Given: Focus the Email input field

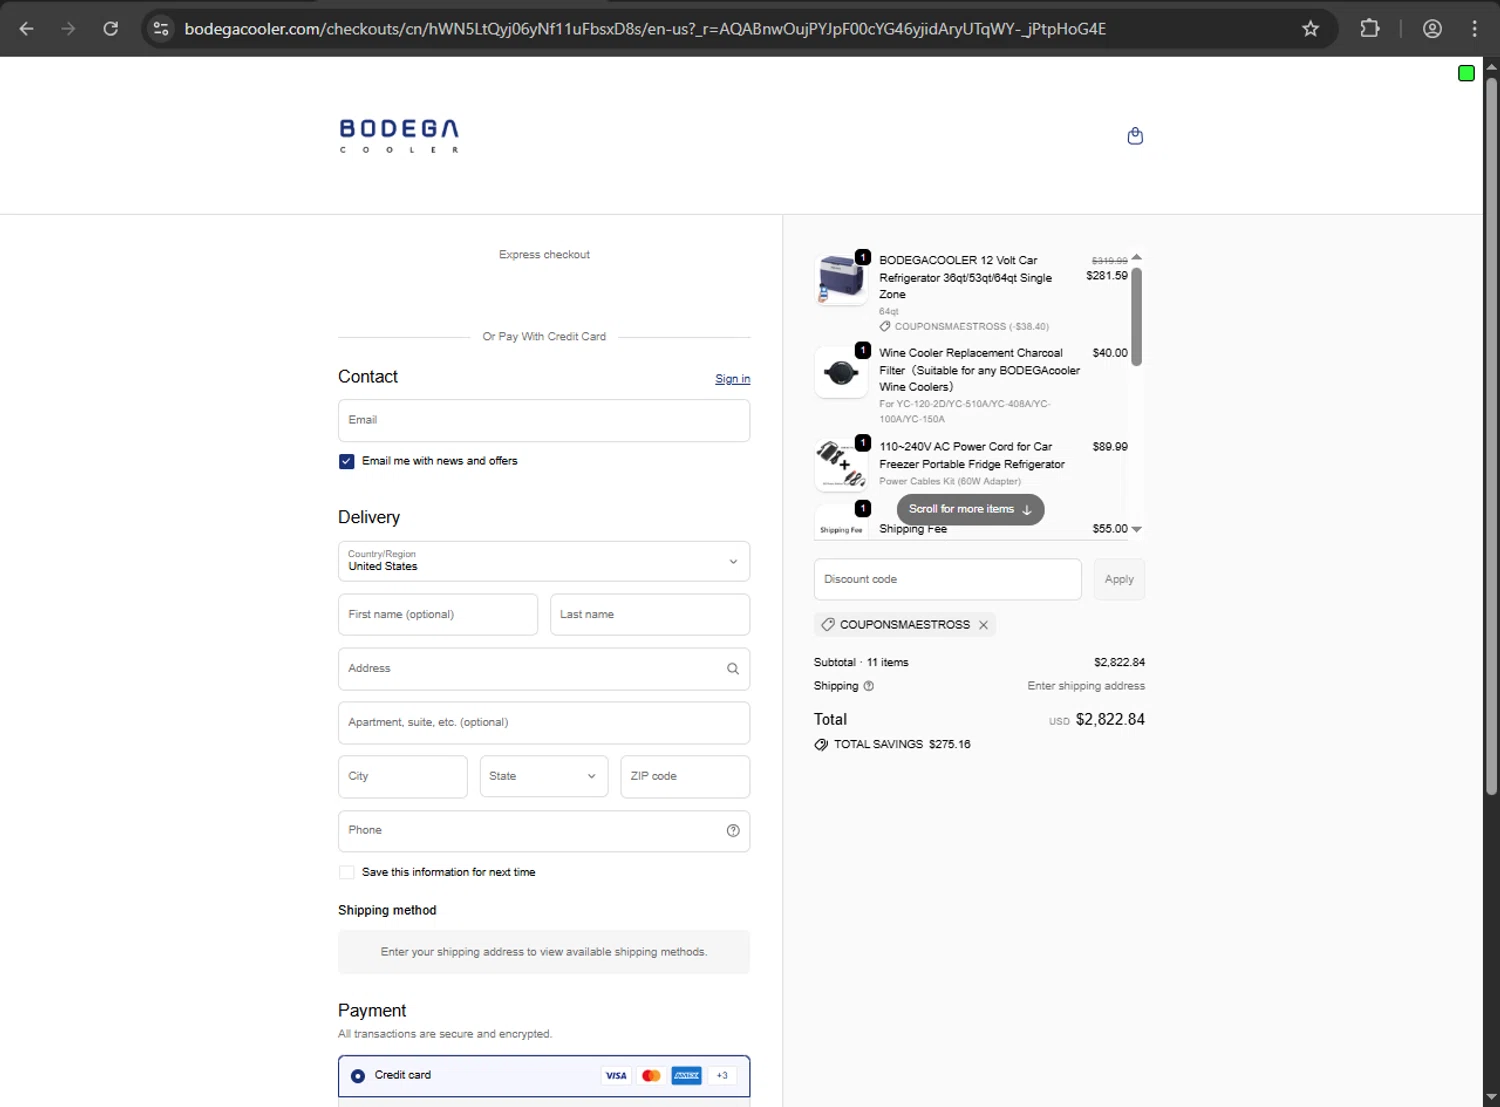Looking at the screenshot, I should [544, 421].
